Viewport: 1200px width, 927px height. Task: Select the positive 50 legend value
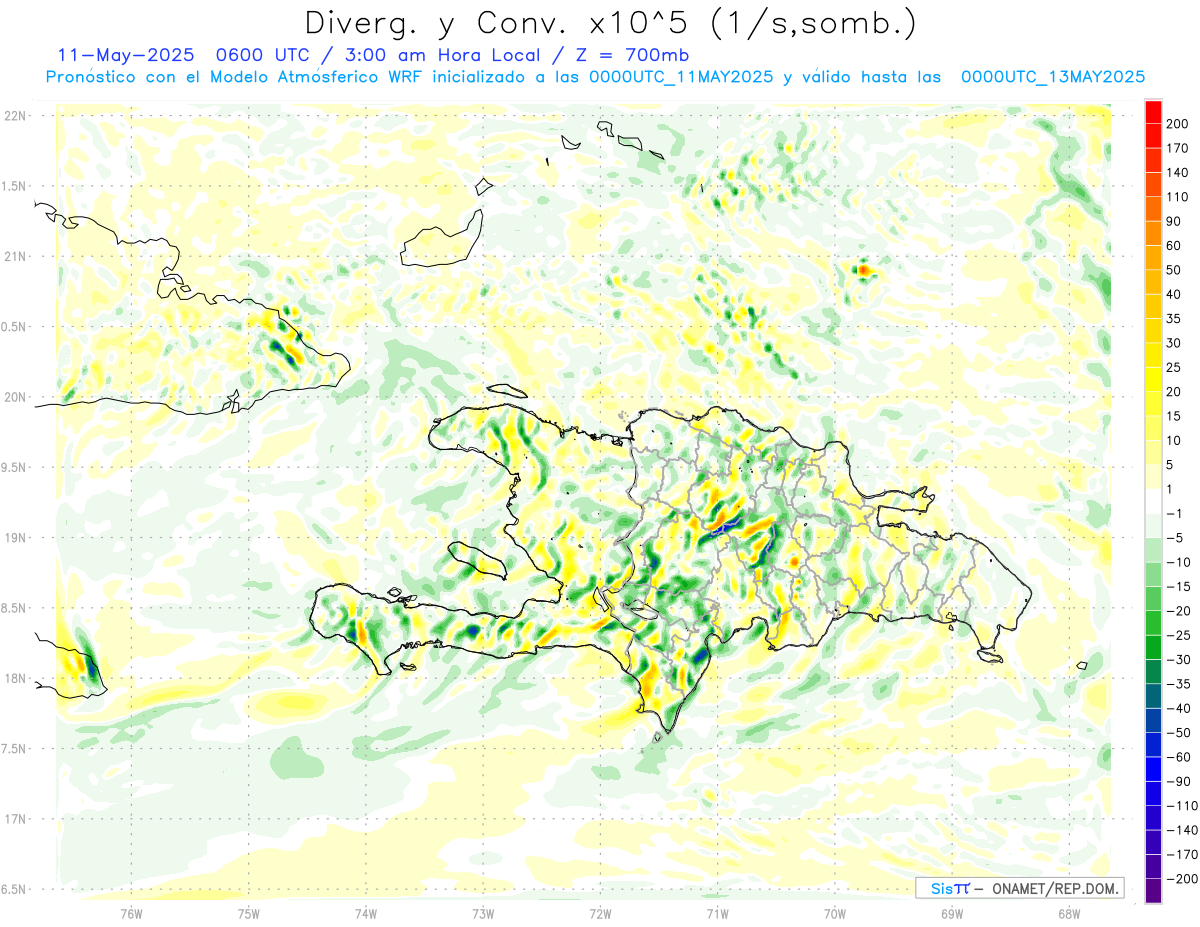(x=1176, y=270)
